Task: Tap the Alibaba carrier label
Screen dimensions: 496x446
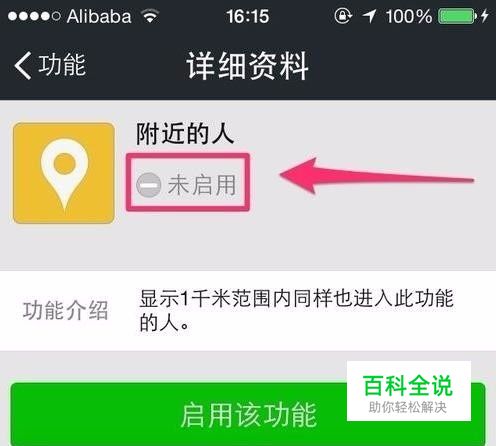Action: pos(99,16)
